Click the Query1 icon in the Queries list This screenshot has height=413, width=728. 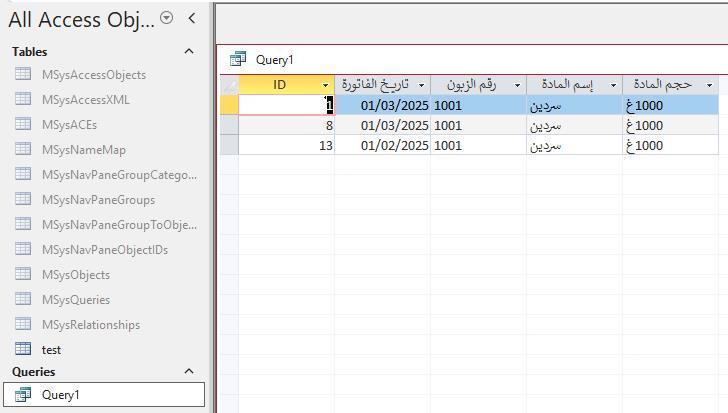[x=23, y=394]
